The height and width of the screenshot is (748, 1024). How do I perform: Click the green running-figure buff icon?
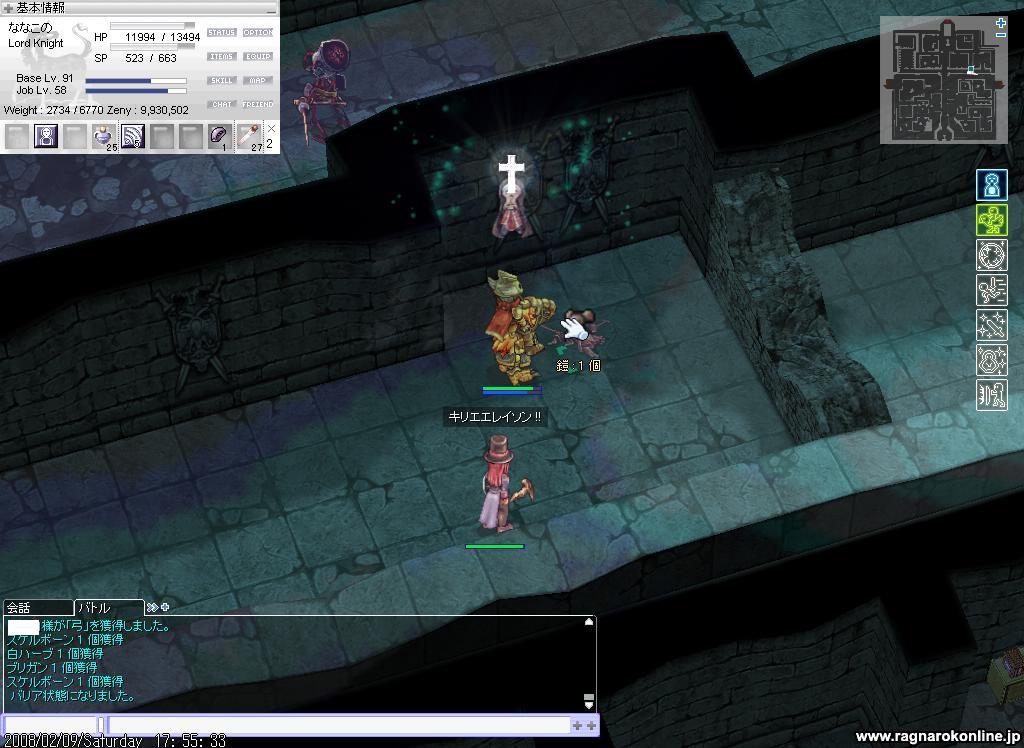(991, 220)
